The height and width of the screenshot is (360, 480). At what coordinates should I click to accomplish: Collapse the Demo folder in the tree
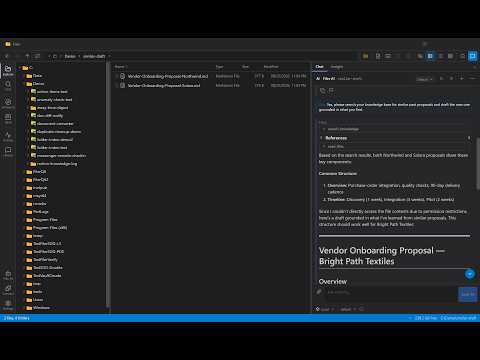25,84
